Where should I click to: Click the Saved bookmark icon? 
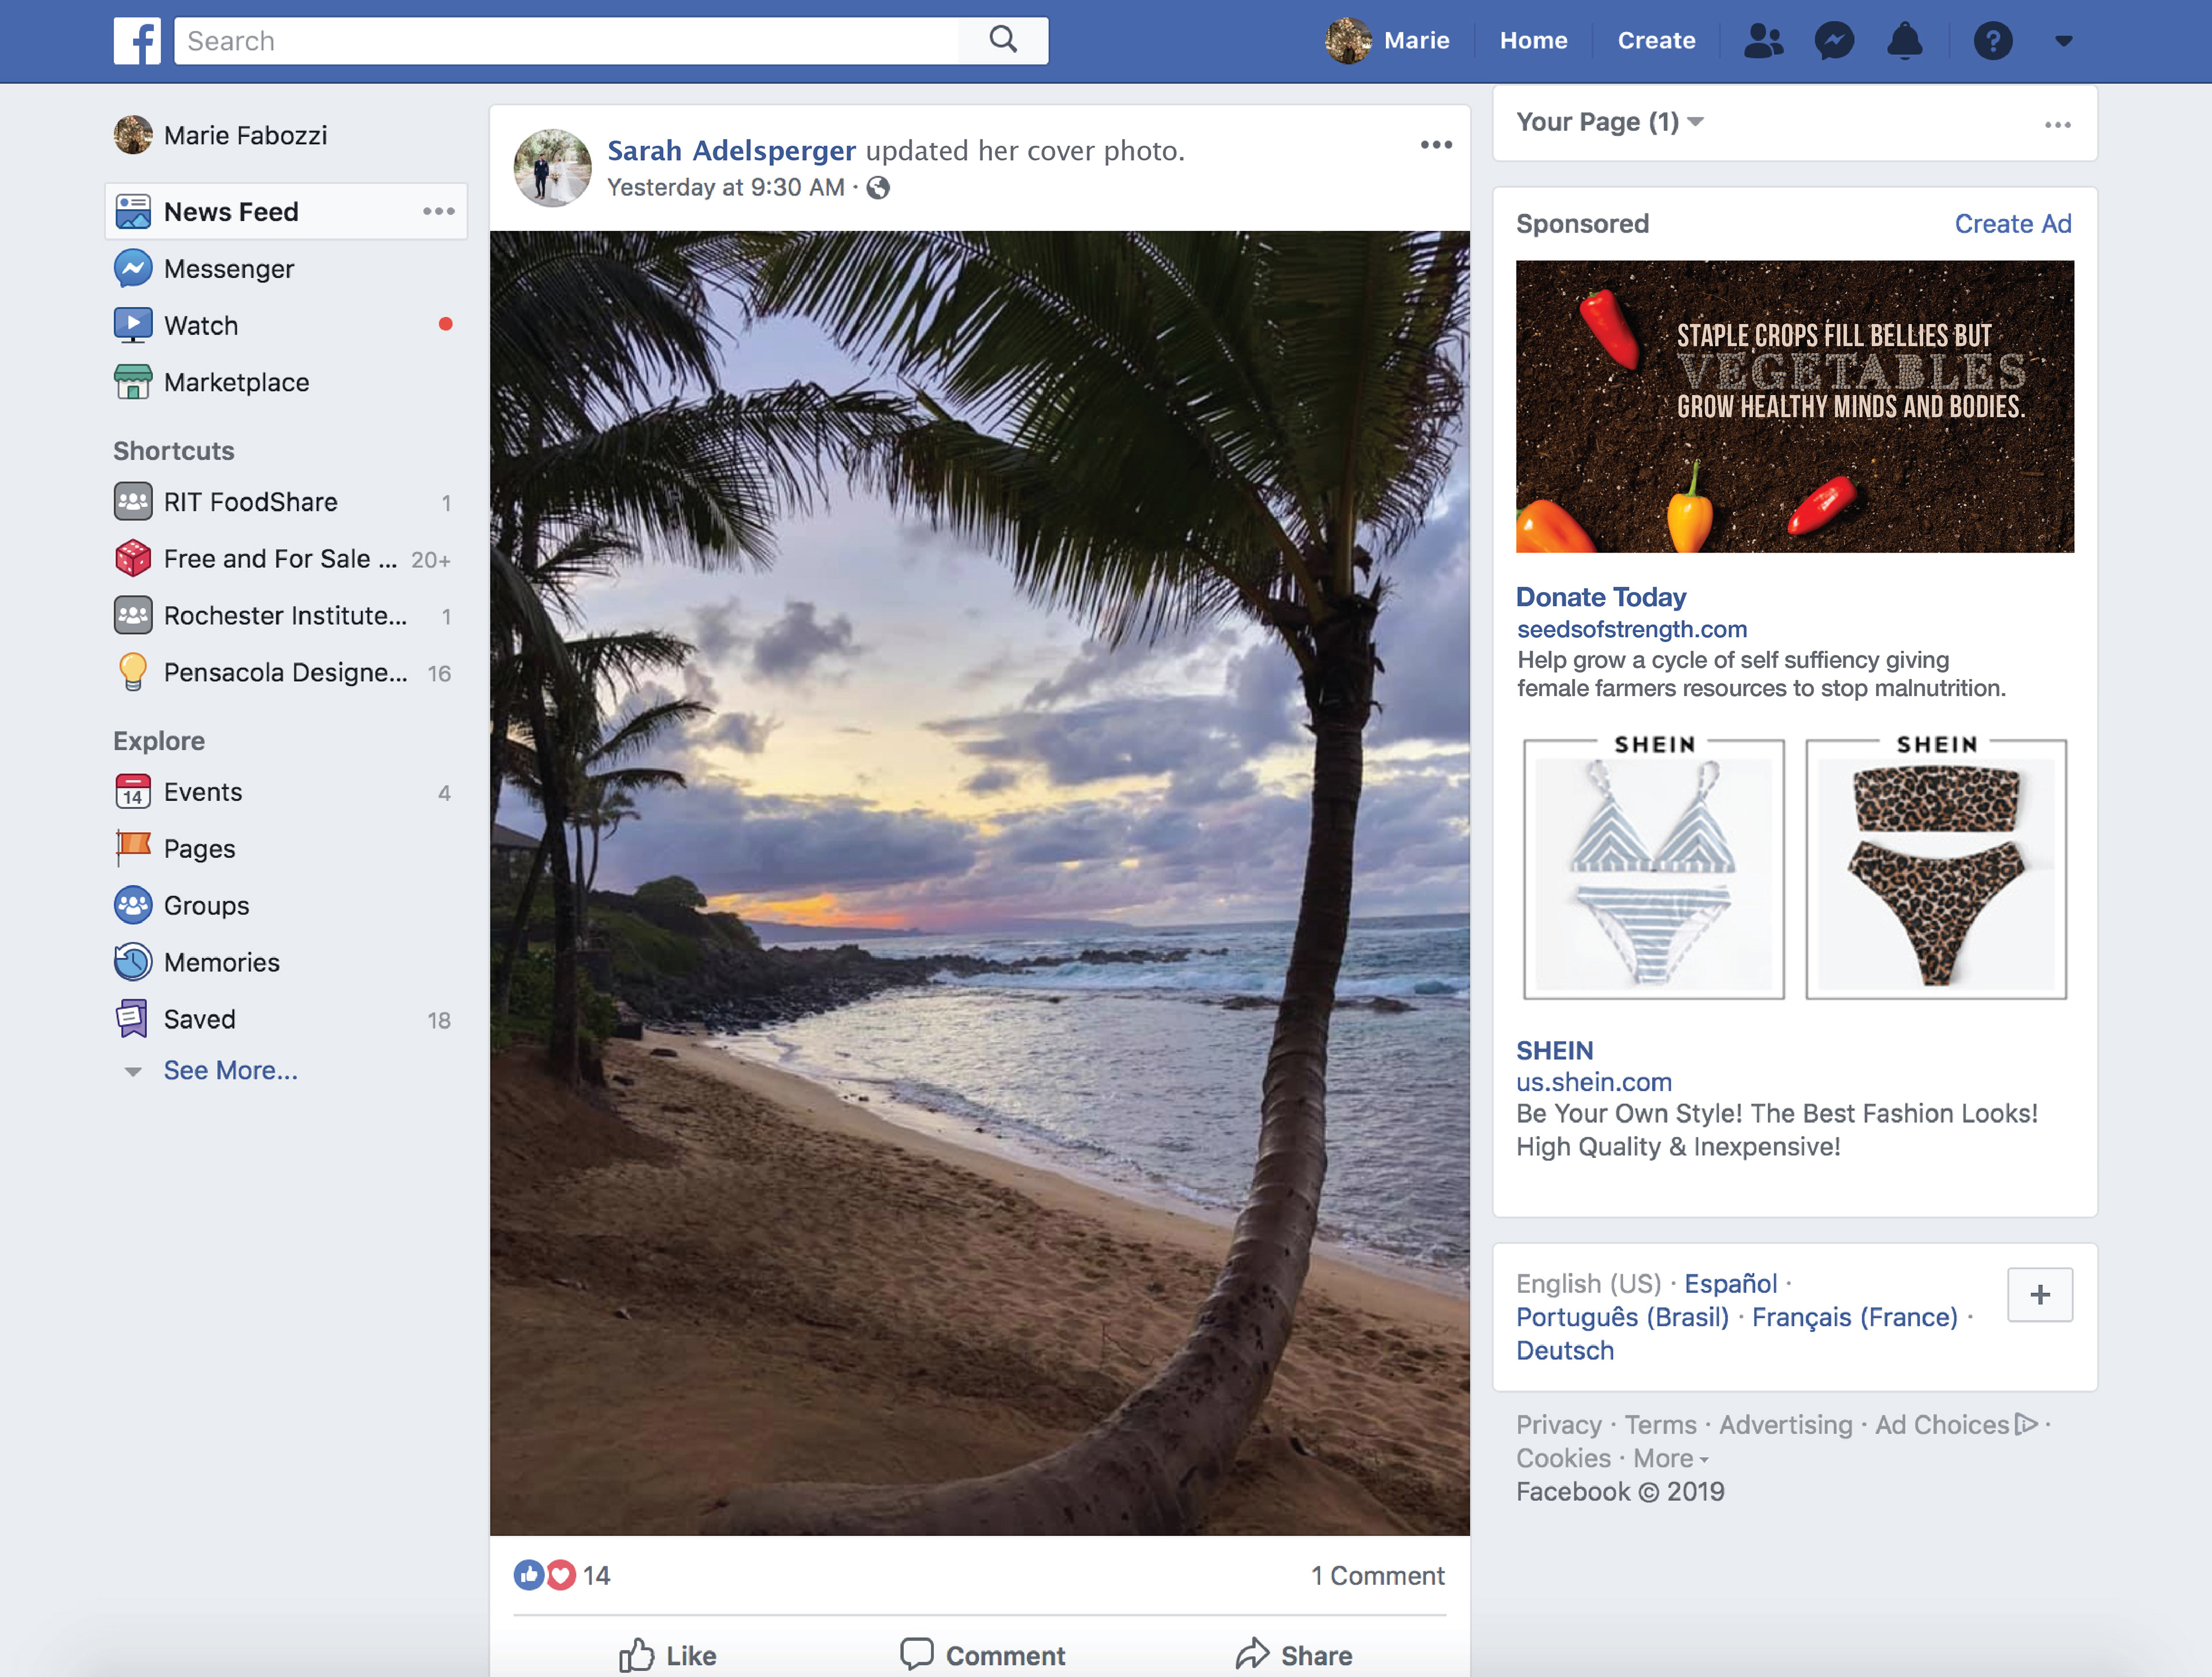[133, 1019]
